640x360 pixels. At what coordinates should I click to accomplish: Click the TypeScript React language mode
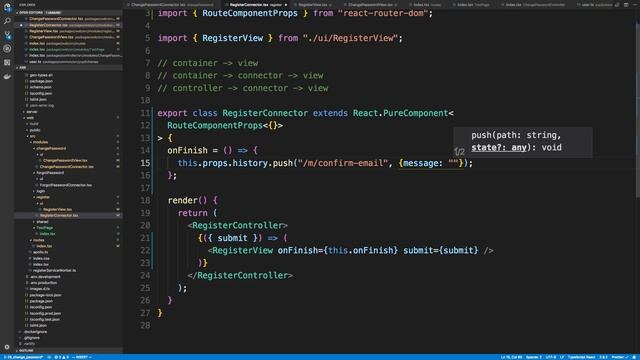tap(582, 357)
